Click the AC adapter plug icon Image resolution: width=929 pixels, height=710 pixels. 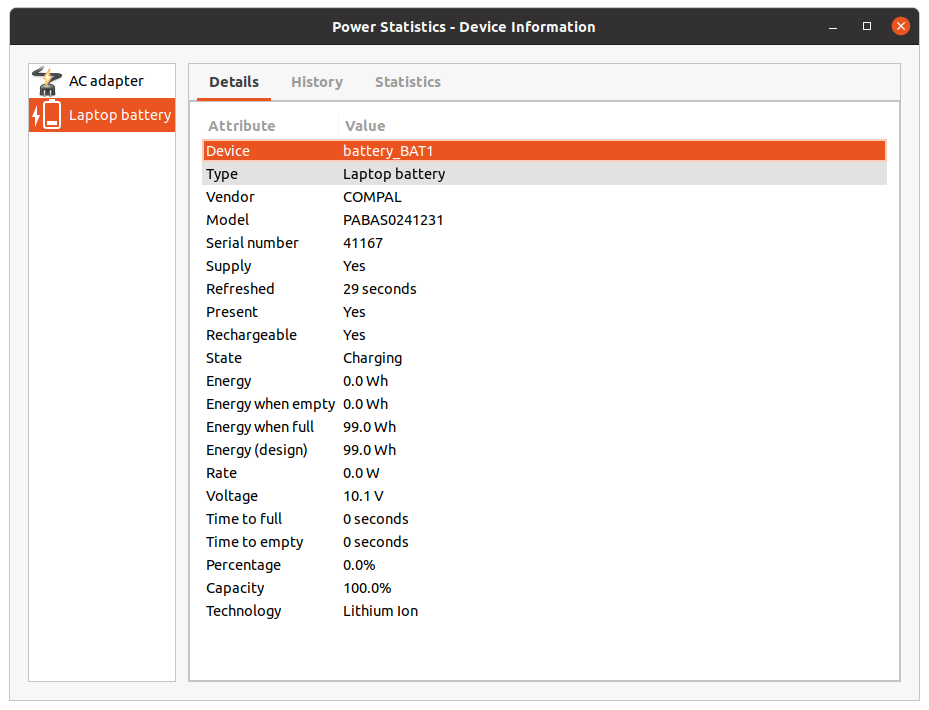coord(47,81)
